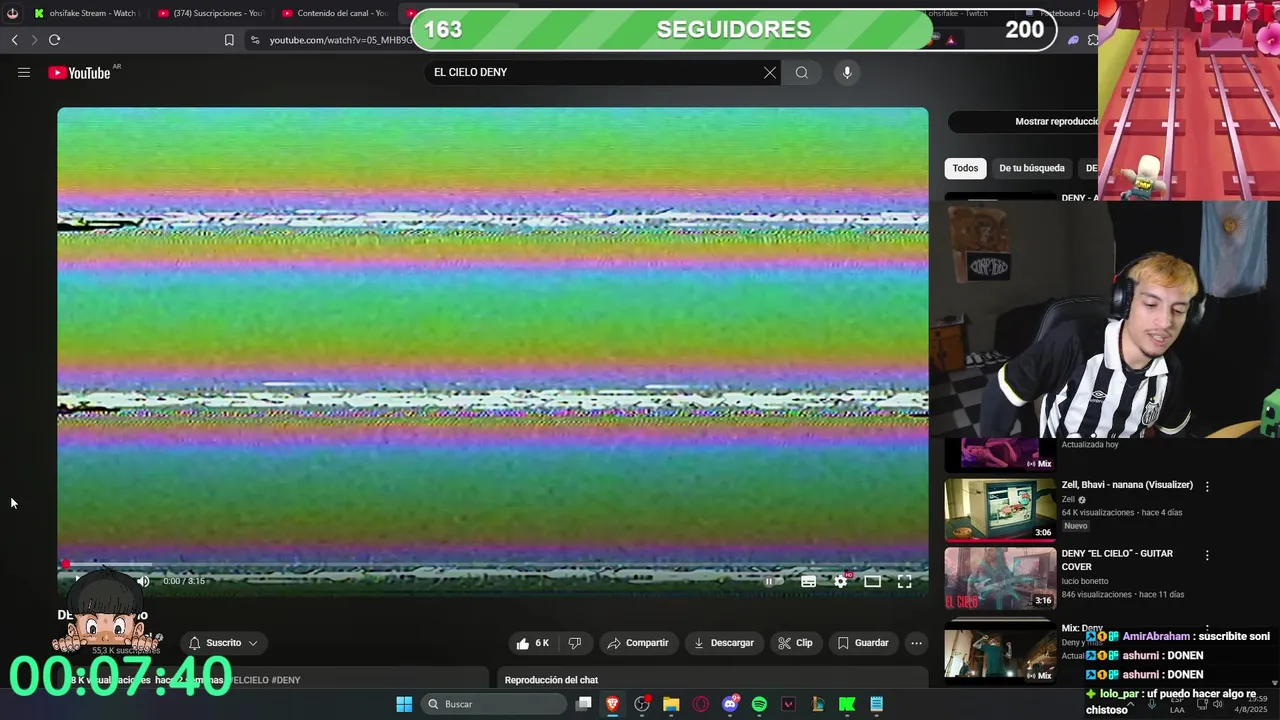Open more actions three-dot button under video
This screenshot has height=720, width=1280.
[x=916, y=643]
